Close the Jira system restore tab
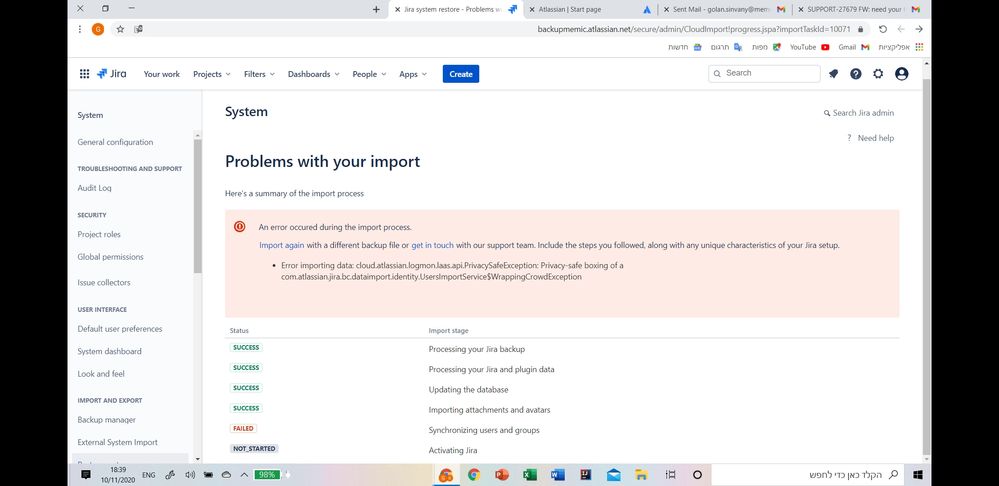The image size is (999, 486). 398,10
